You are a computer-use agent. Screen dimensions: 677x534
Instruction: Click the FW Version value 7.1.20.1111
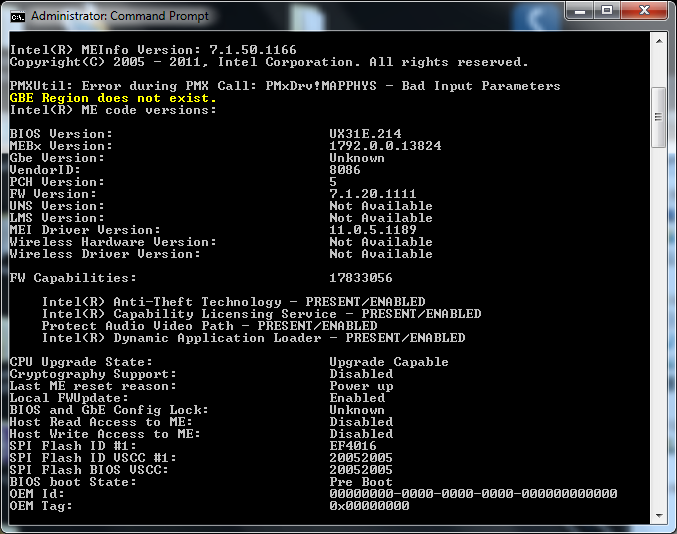click(x=373, y=194)
